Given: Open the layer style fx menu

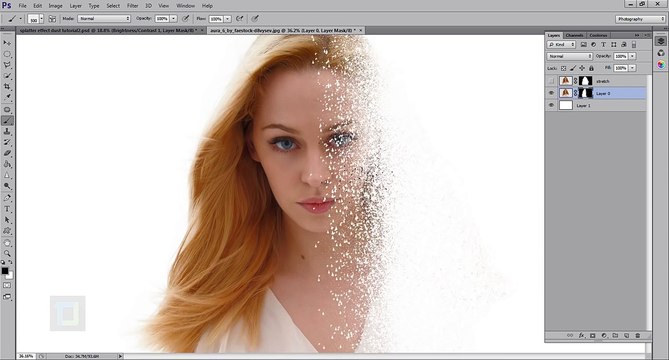Looking at the screenshot, I should click(581, 336).
